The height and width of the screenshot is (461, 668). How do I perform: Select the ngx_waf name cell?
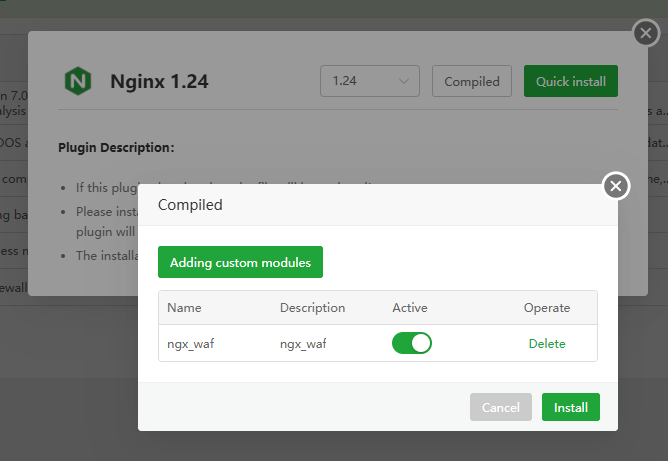[x=190, y=343]
